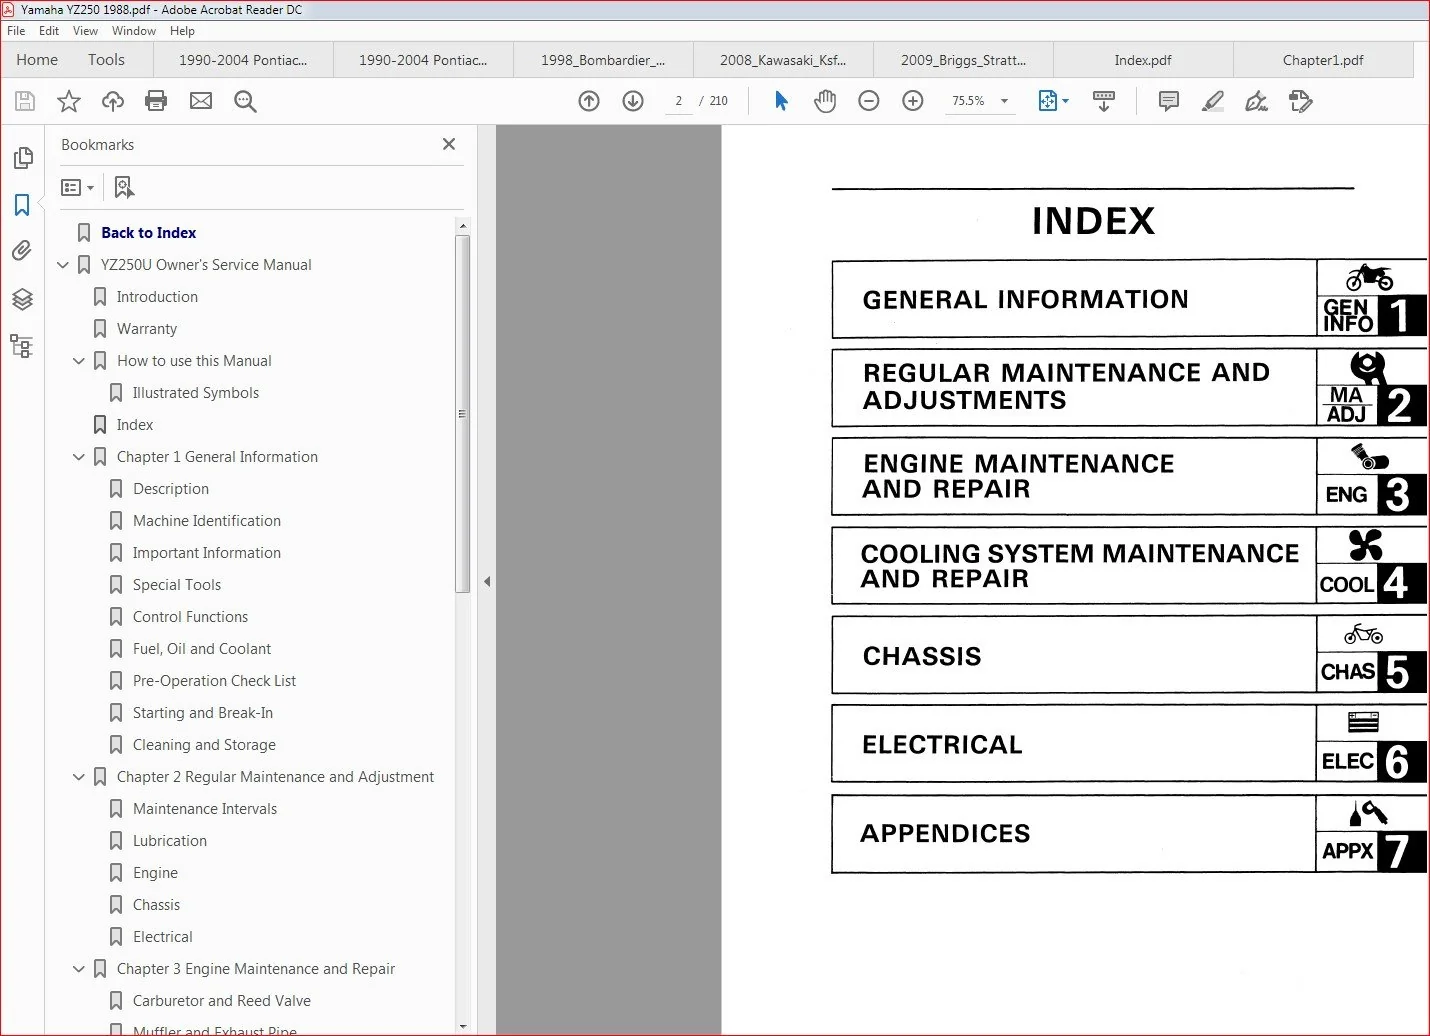Image resolution: width=1430 pixels, height=1036 pixels.
Task: Open the Window menu
Action: coord(134,31)
